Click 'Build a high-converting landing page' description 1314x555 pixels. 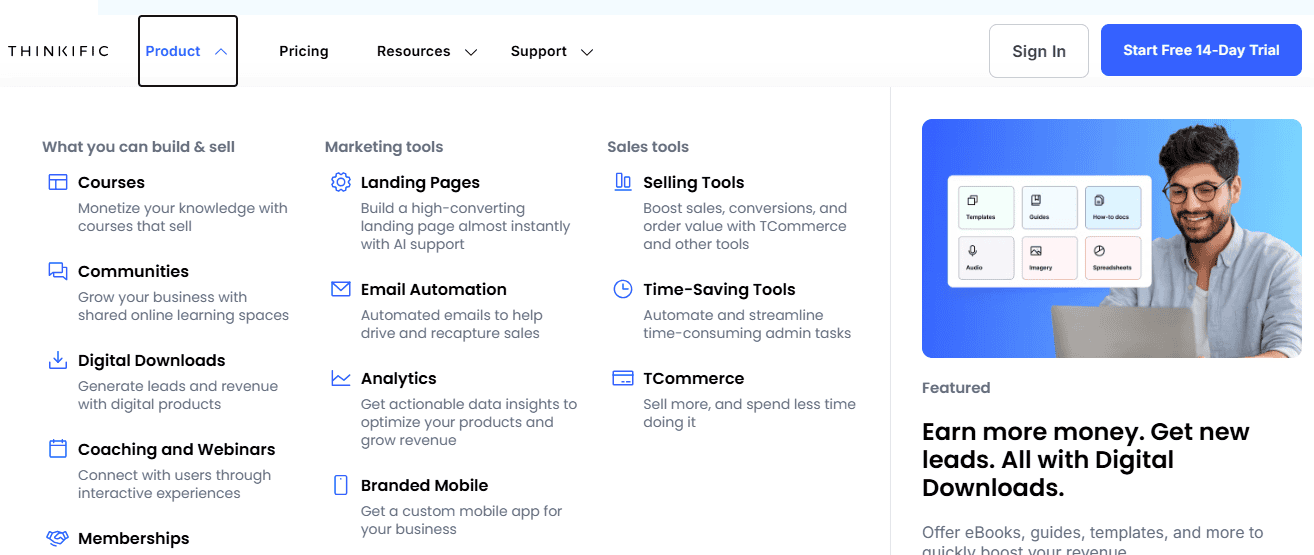point(465,226)
